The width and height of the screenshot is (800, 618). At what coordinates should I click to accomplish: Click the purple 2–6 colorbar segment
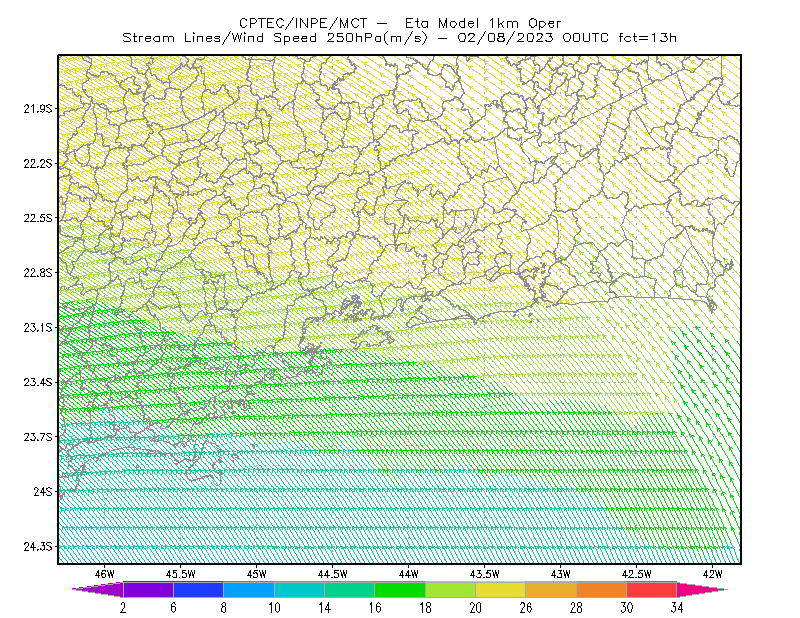[148, 589]
